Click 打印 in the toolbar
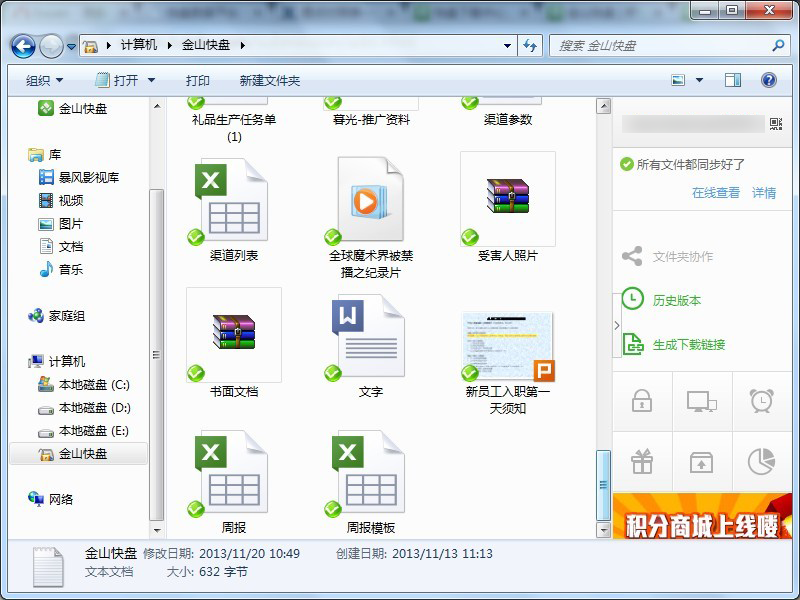 tap(197, 81)
